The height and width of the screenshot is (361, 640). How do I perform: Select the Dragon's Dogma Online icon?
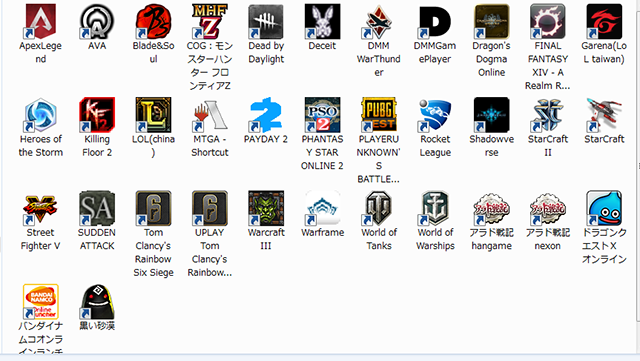[491, 21]
